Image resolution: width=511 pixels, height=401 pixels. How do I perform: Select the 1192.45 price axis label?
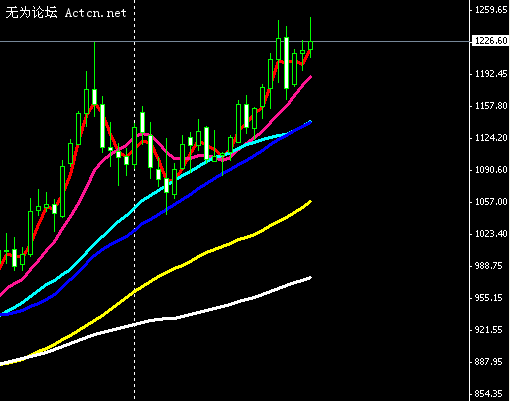(491, 74)
